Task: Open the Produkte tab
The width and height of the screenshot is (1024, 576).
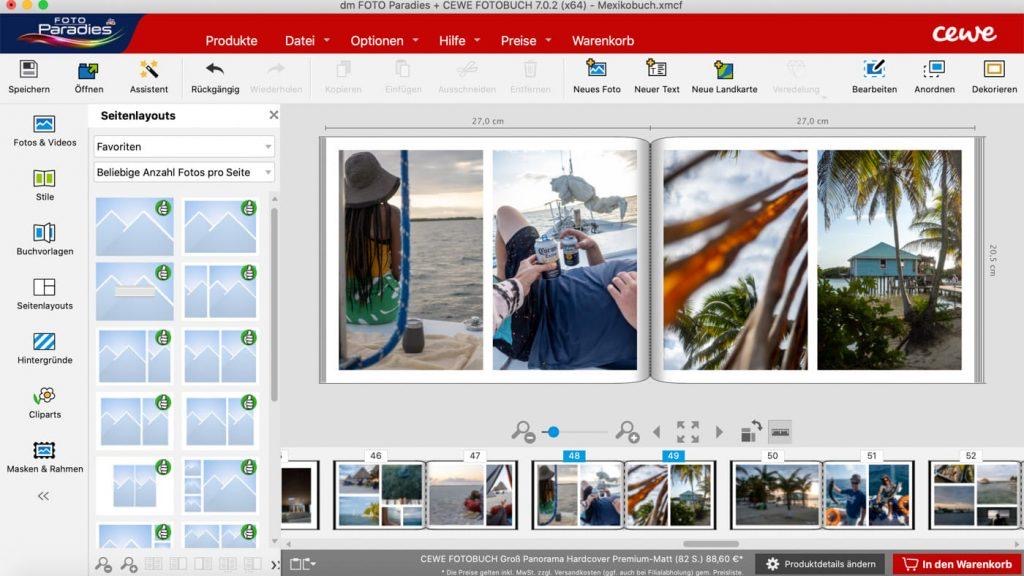Action: tap(231, 40)
